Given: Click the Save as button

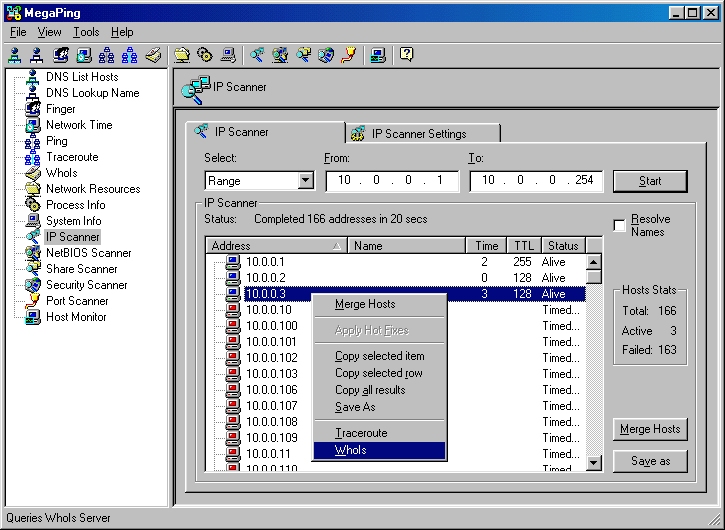Looking at the screenshot, I should [x=650, y=461].
